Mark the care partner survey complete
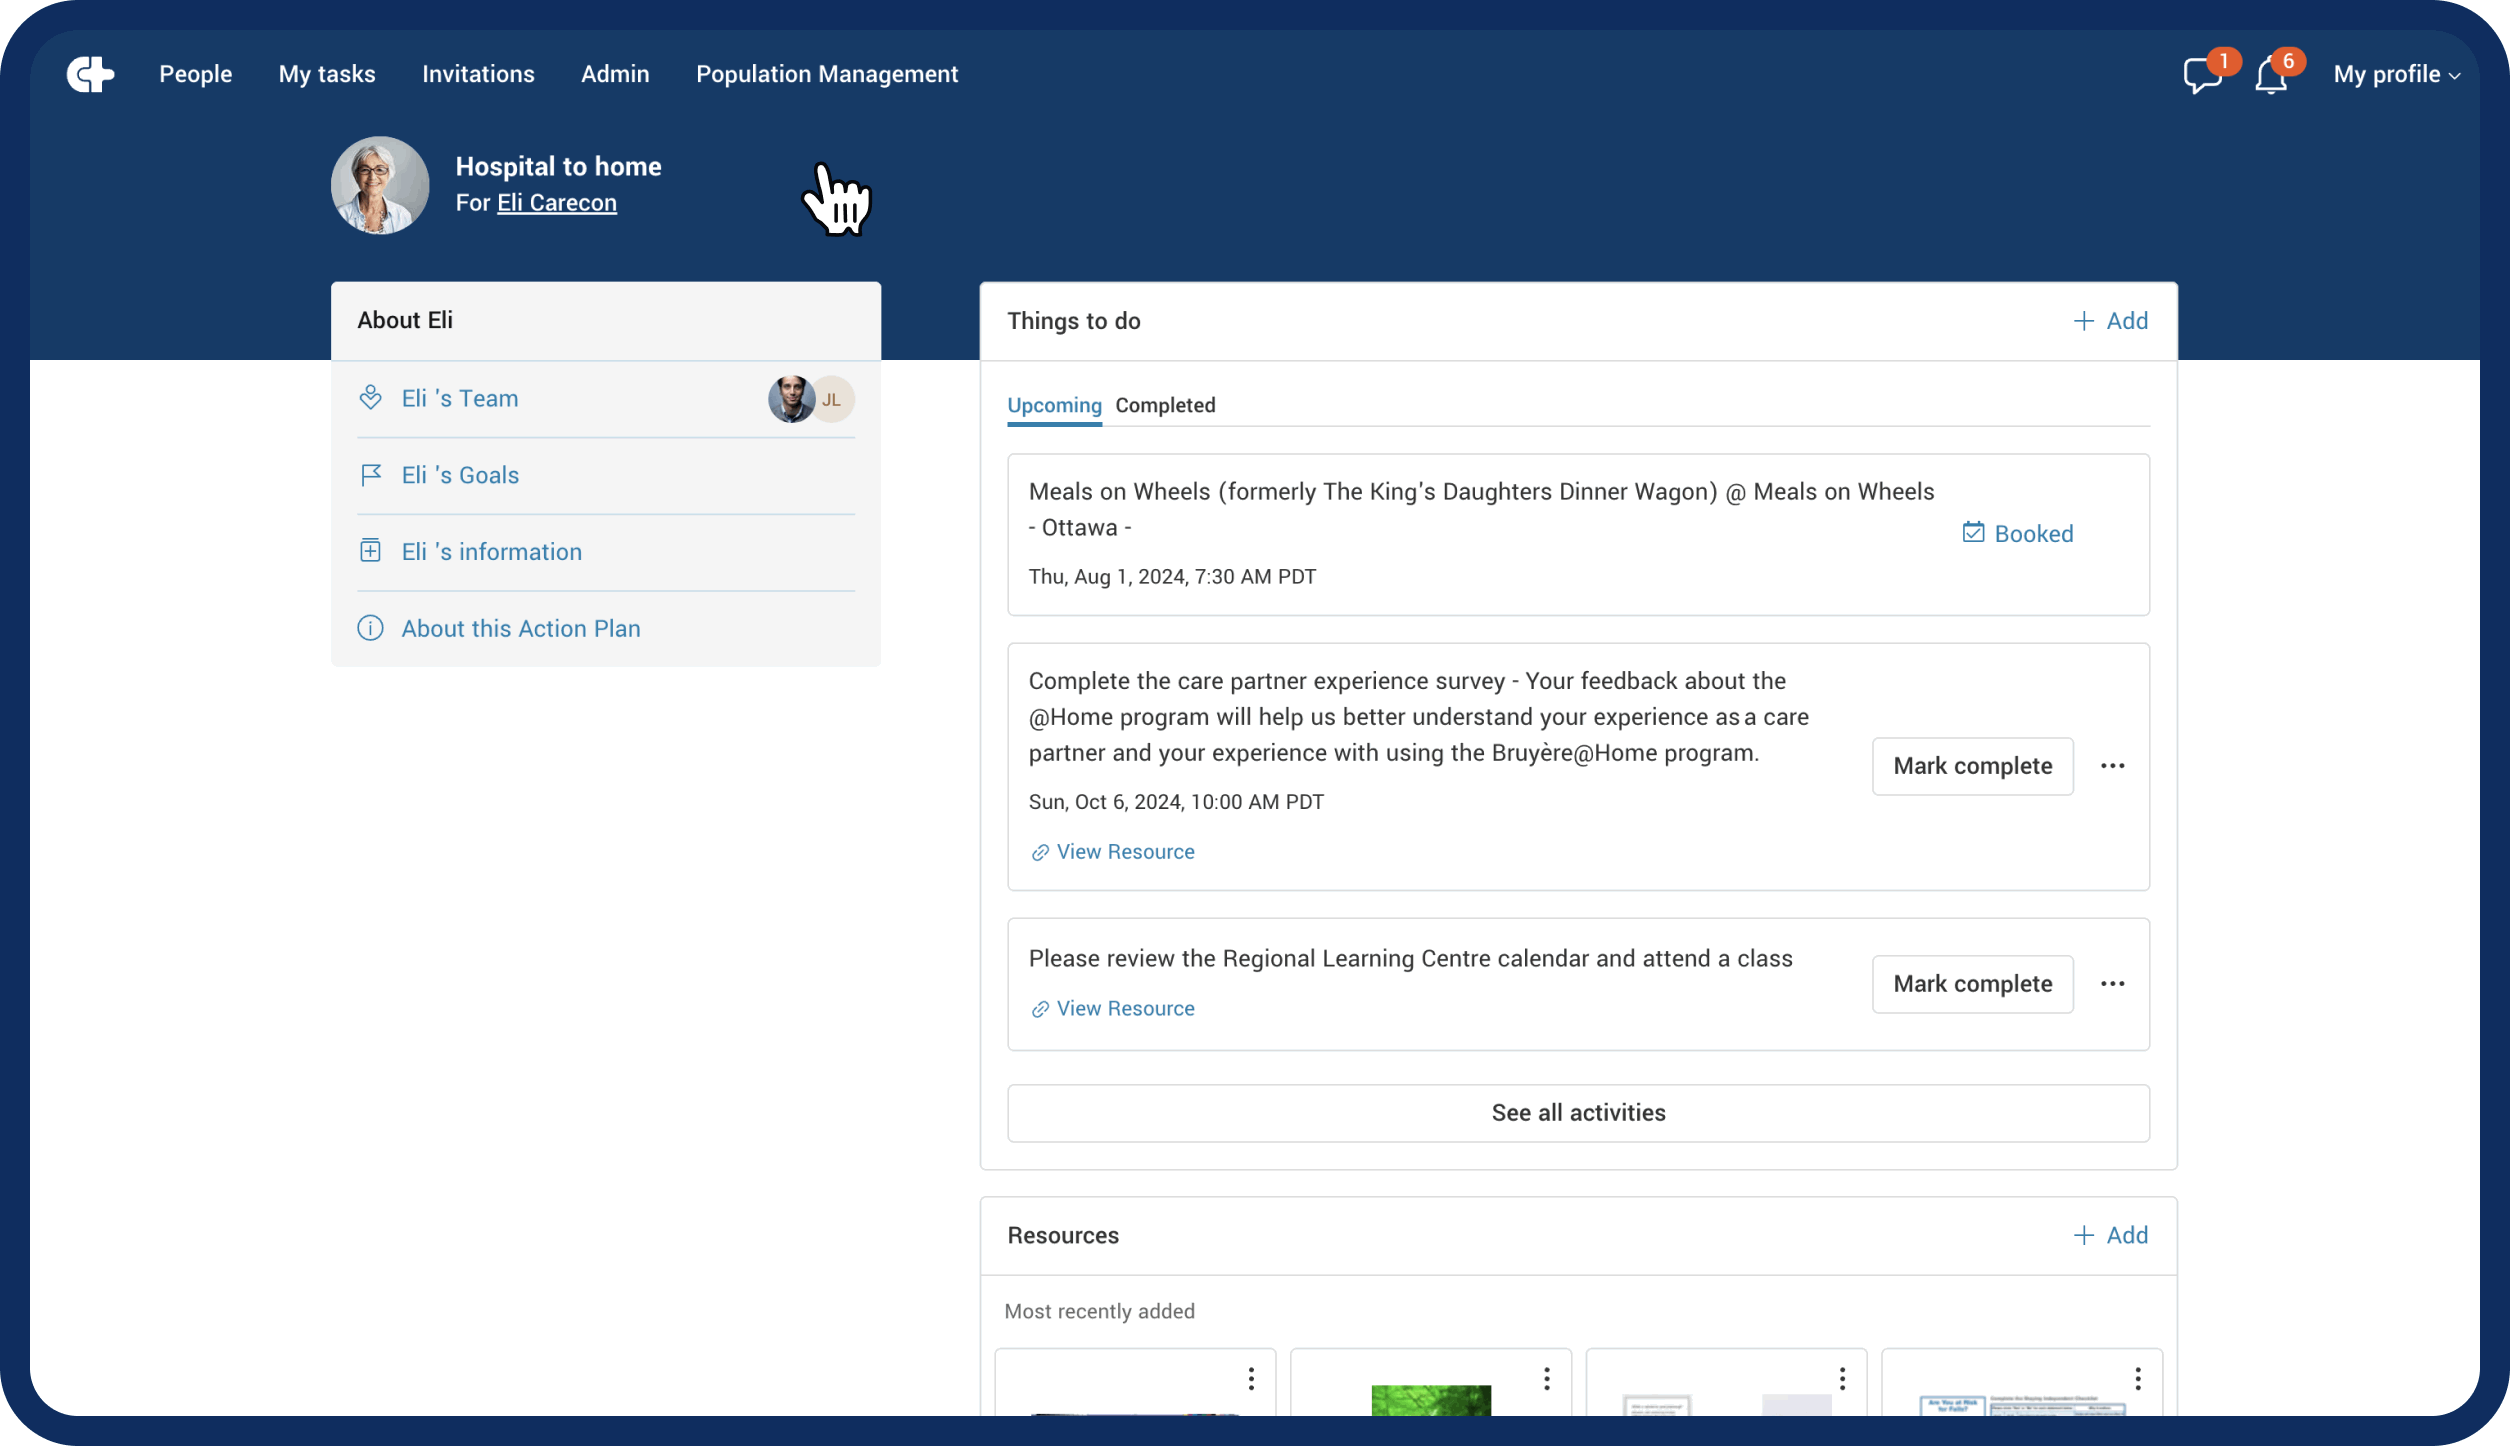 point(1971,766)
